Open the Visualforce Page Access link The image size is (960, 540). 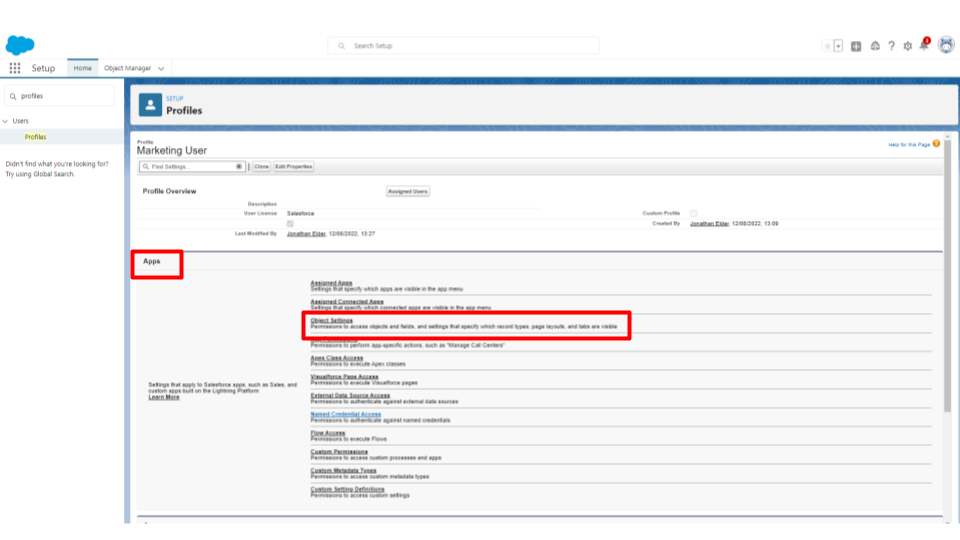pyautogui.click(x=344, y=377)
